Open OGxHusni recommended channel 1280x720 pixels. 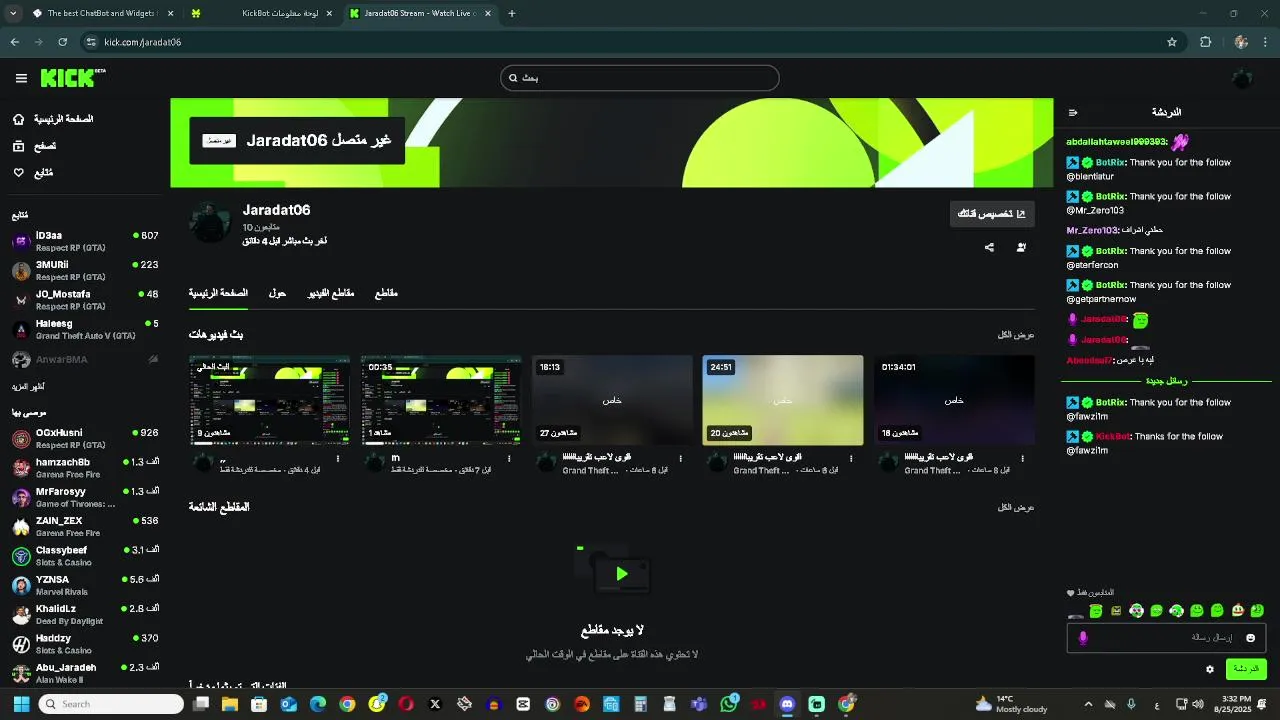pyautogui.click(x=85, y=438)
